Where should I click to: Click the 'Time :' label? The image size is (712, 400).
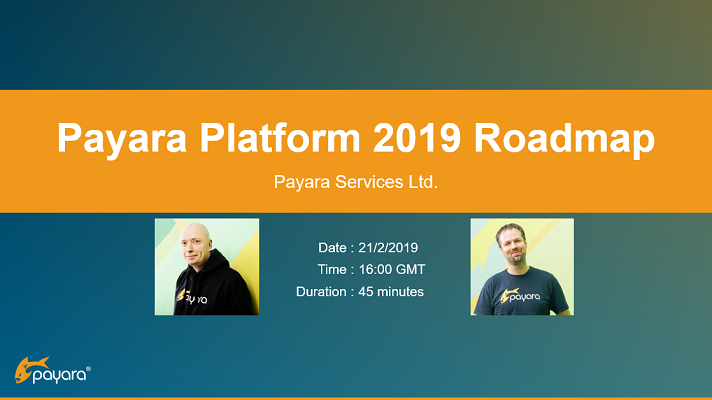point(336,270)
